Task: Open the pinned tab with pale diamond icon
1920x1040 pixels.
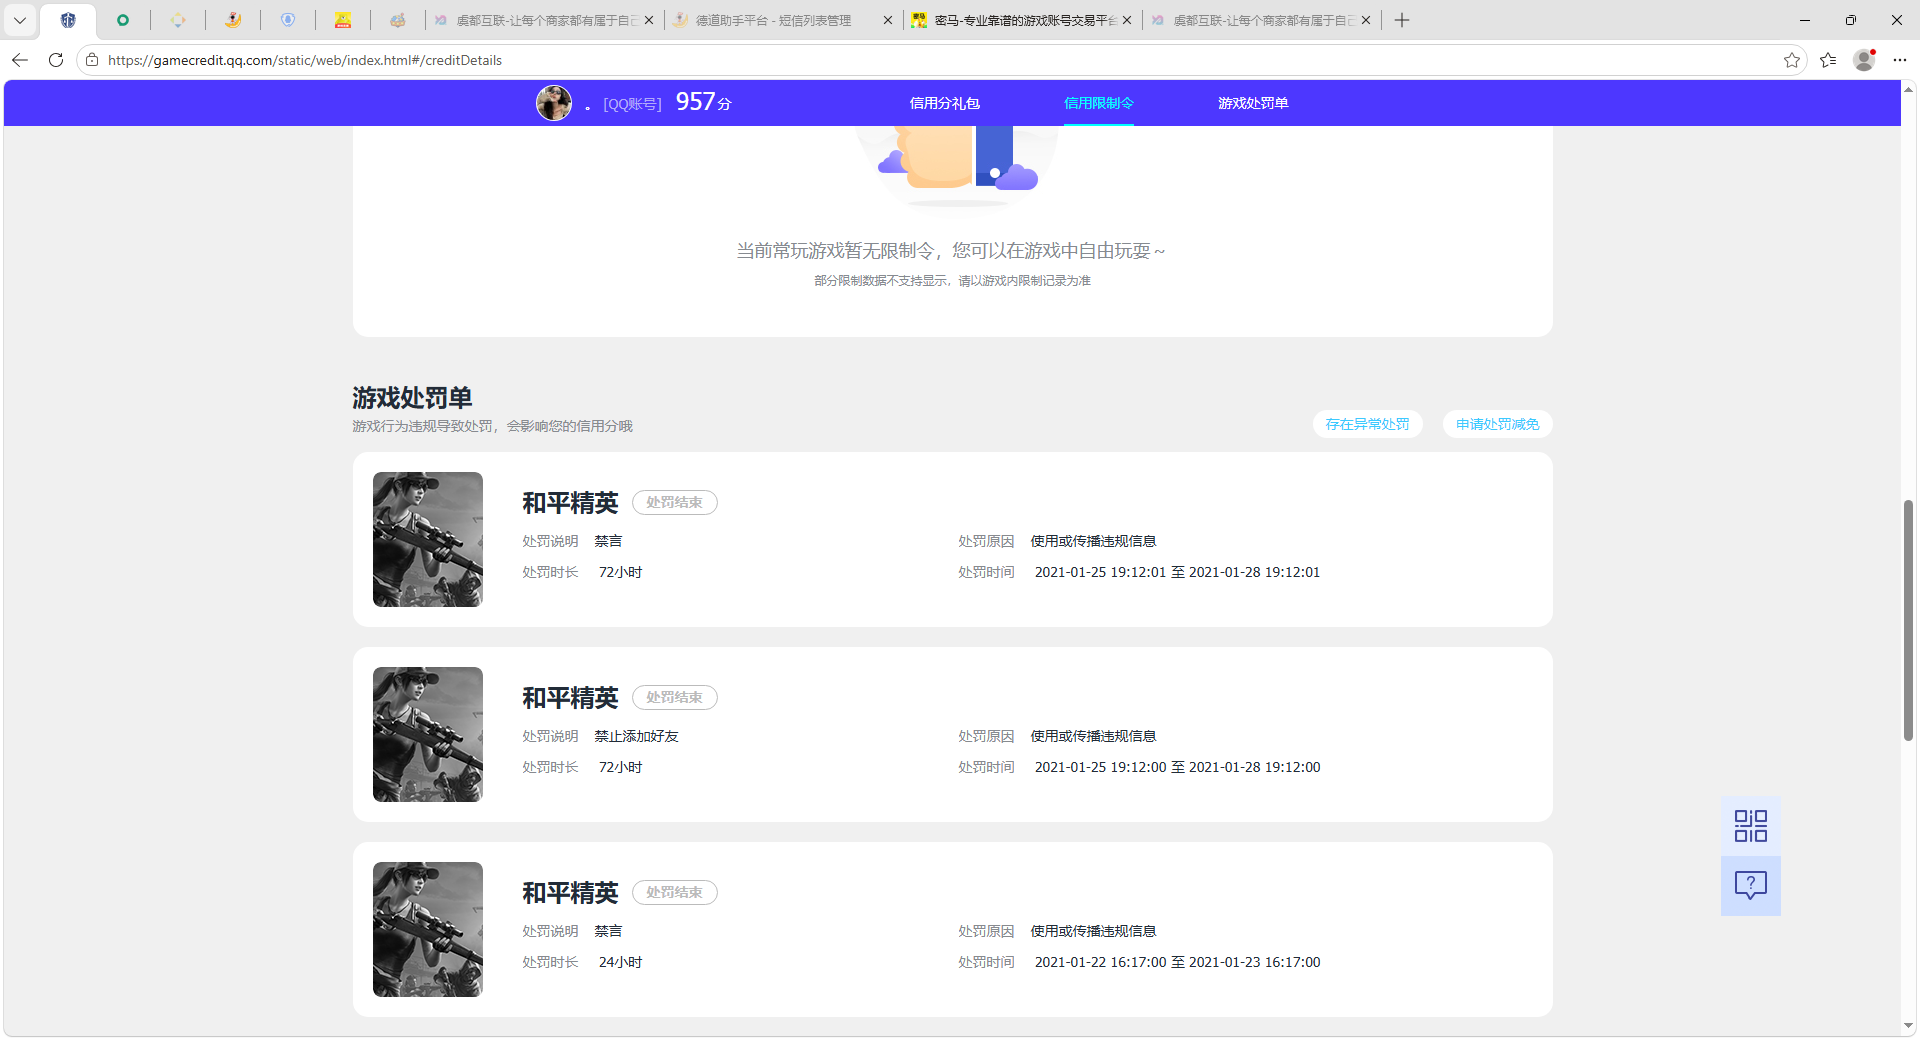Action: tap(178, 20)
